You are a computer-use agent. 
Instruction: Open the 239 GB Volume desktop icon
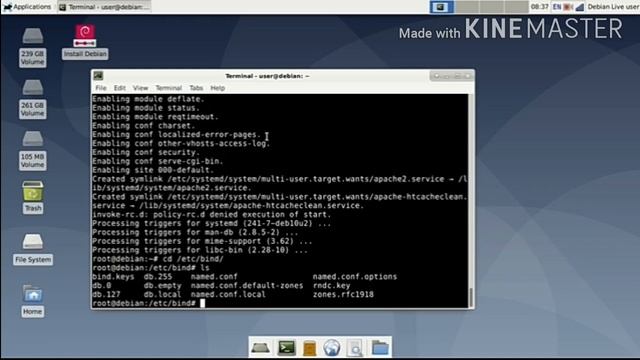pyautogui.click(x=33, y=47)
